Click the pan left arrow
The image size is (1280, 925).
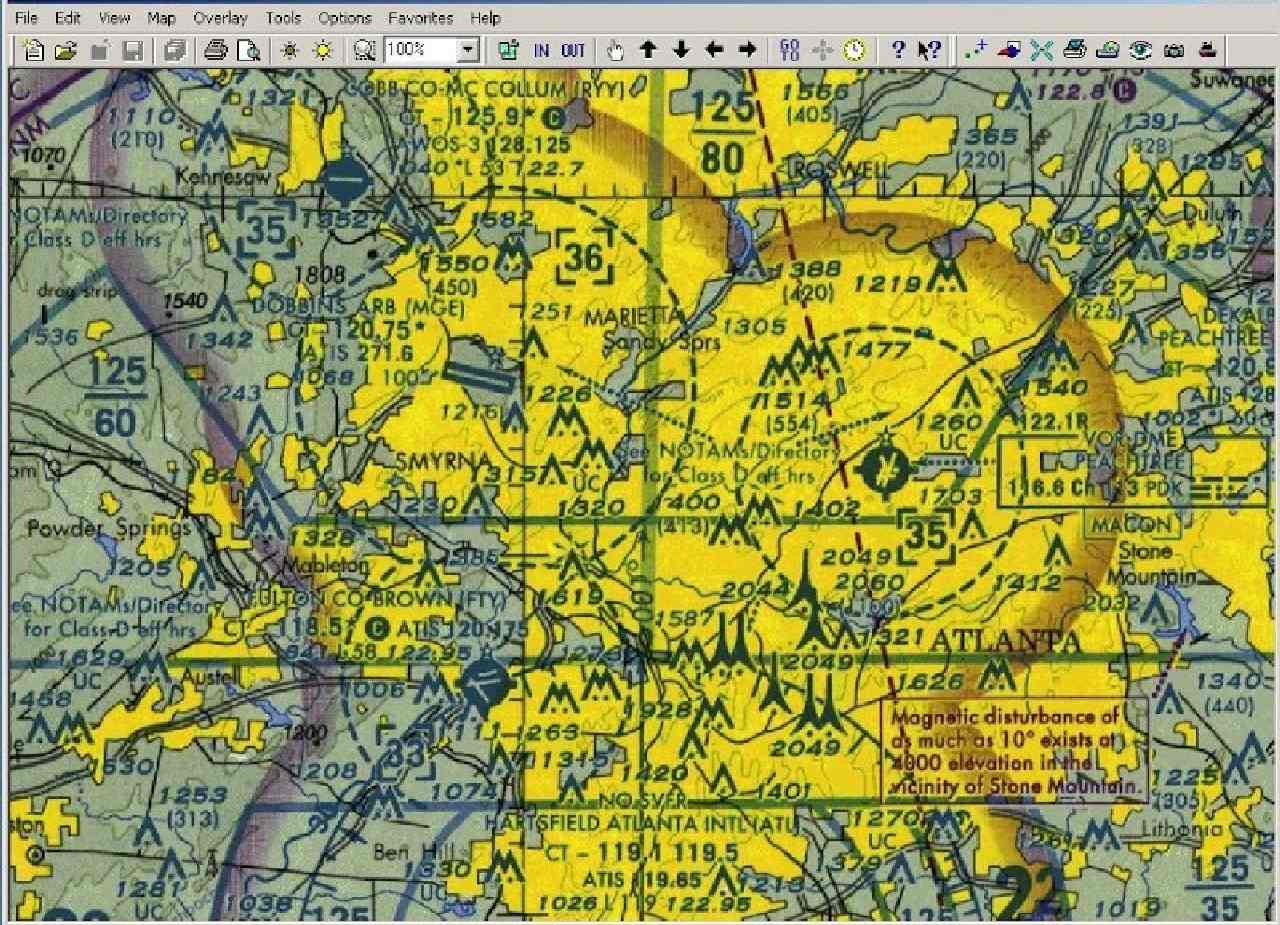click(x=714, y=50)
